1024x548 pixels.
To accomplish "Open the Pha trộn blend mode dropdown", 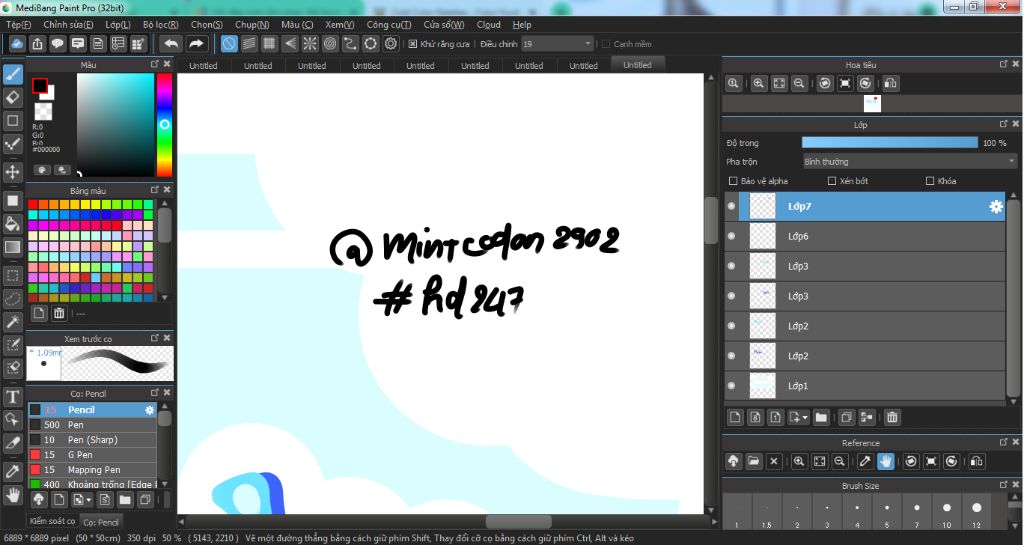I will point(910,161).
